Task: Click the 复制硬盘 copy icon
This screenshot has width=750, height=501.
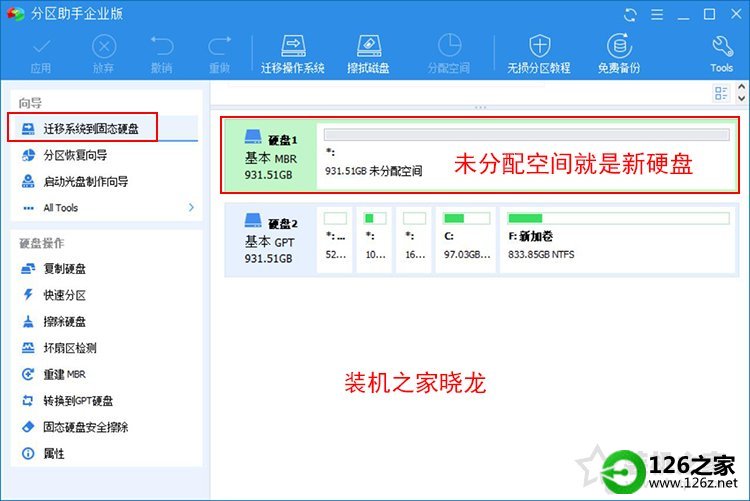Action: tap(28, 268)
